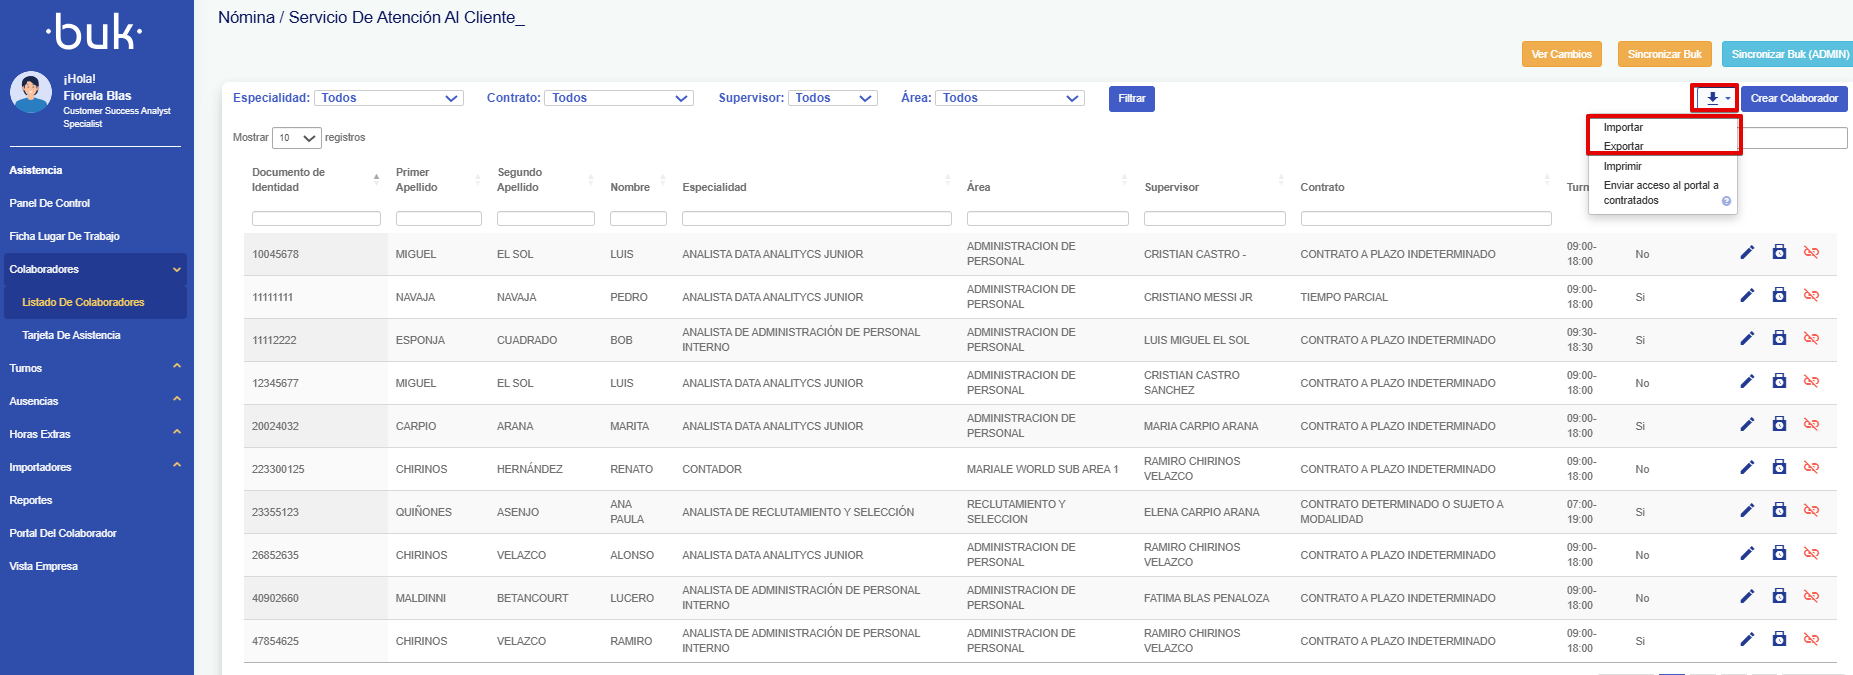The image size is (1853, 675).
Task: Select Exportar from the dropdown menu
Action: pyautogui.click(x=1623, y=146)
